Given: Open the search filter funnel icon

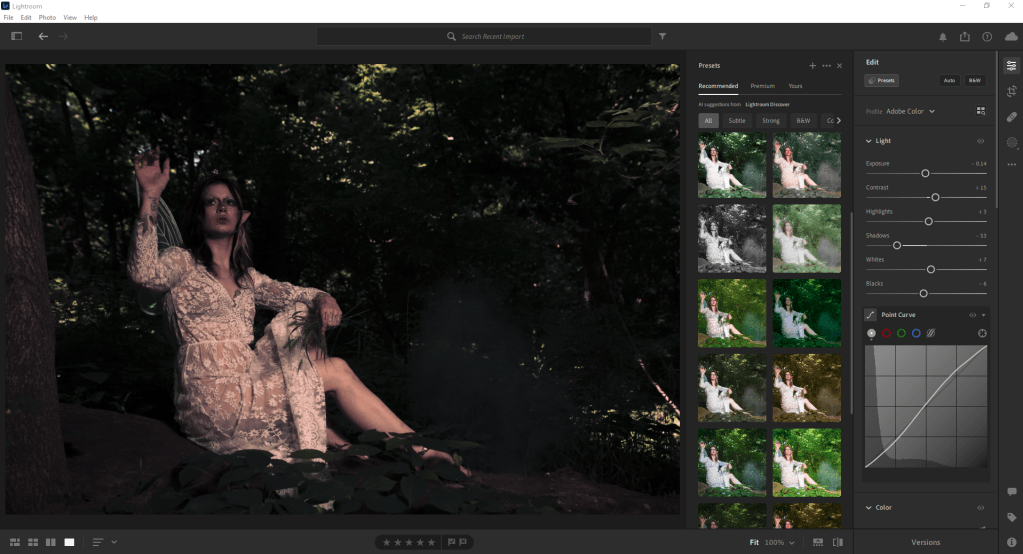Looking at the screenshot, I should (x=663, y=36).
